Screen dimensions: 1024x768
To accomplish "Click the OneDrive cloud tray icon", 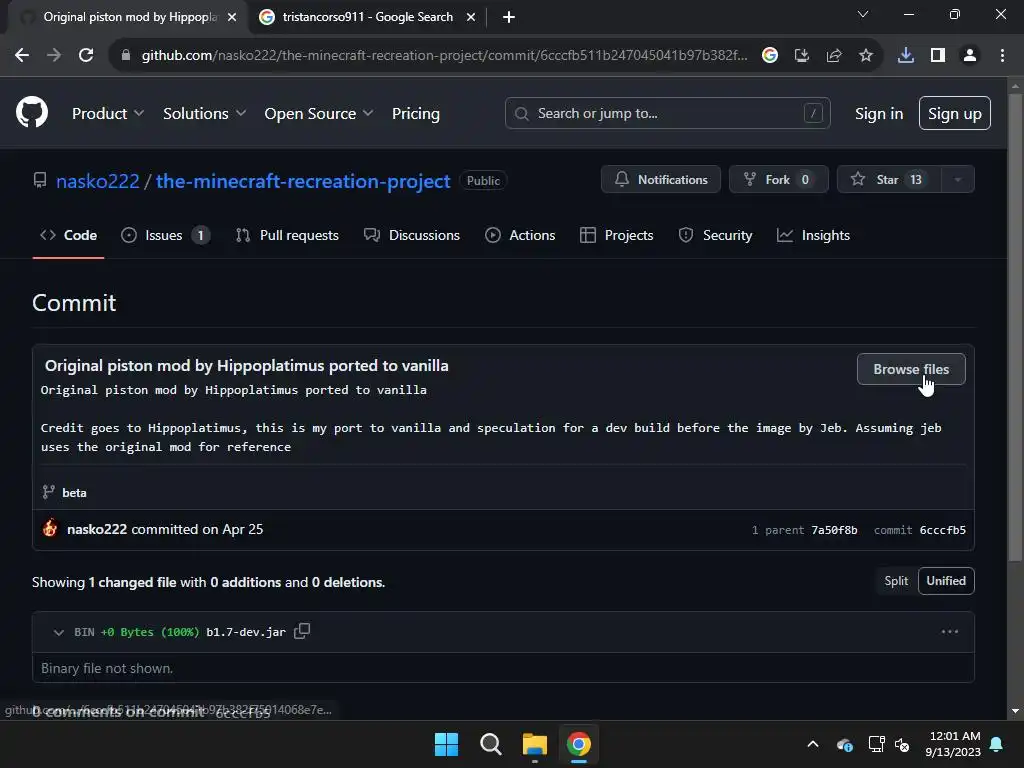I will [844, 744].
